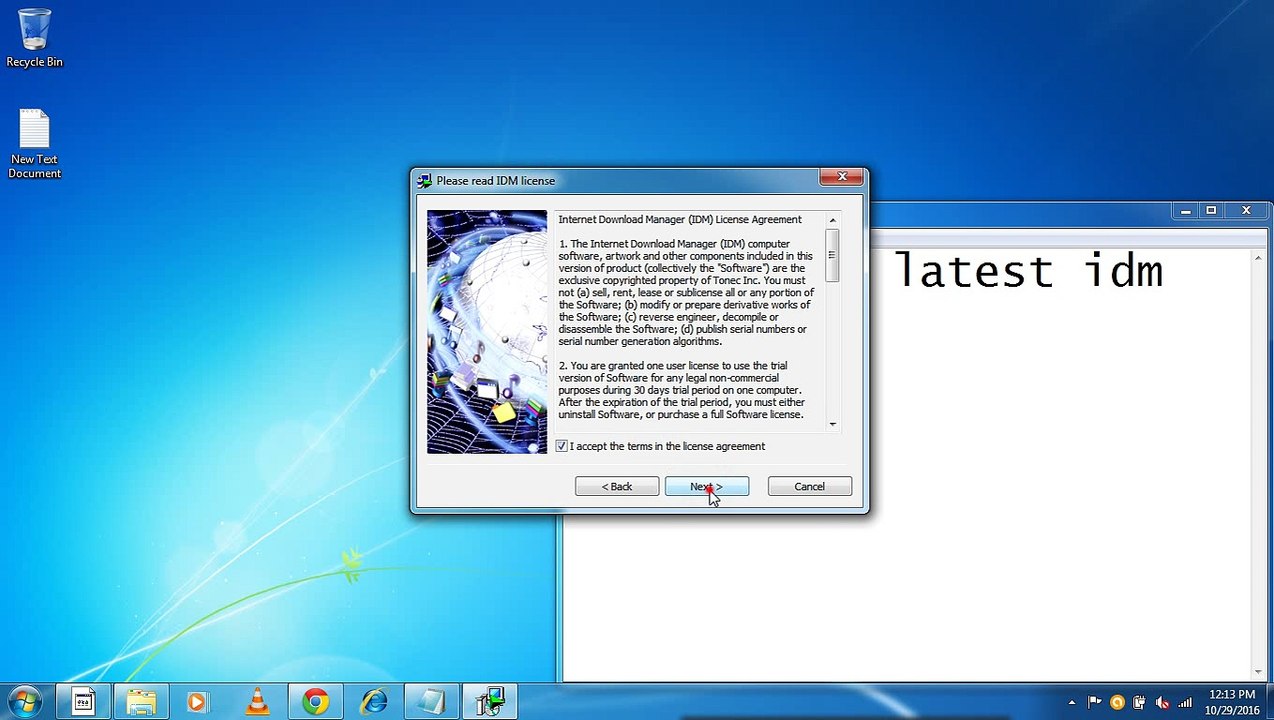The width and height of the screenshot is (1274, 720).
Task: Launch Windows Media Player from taskbar
Action: [x=197, y=702]
